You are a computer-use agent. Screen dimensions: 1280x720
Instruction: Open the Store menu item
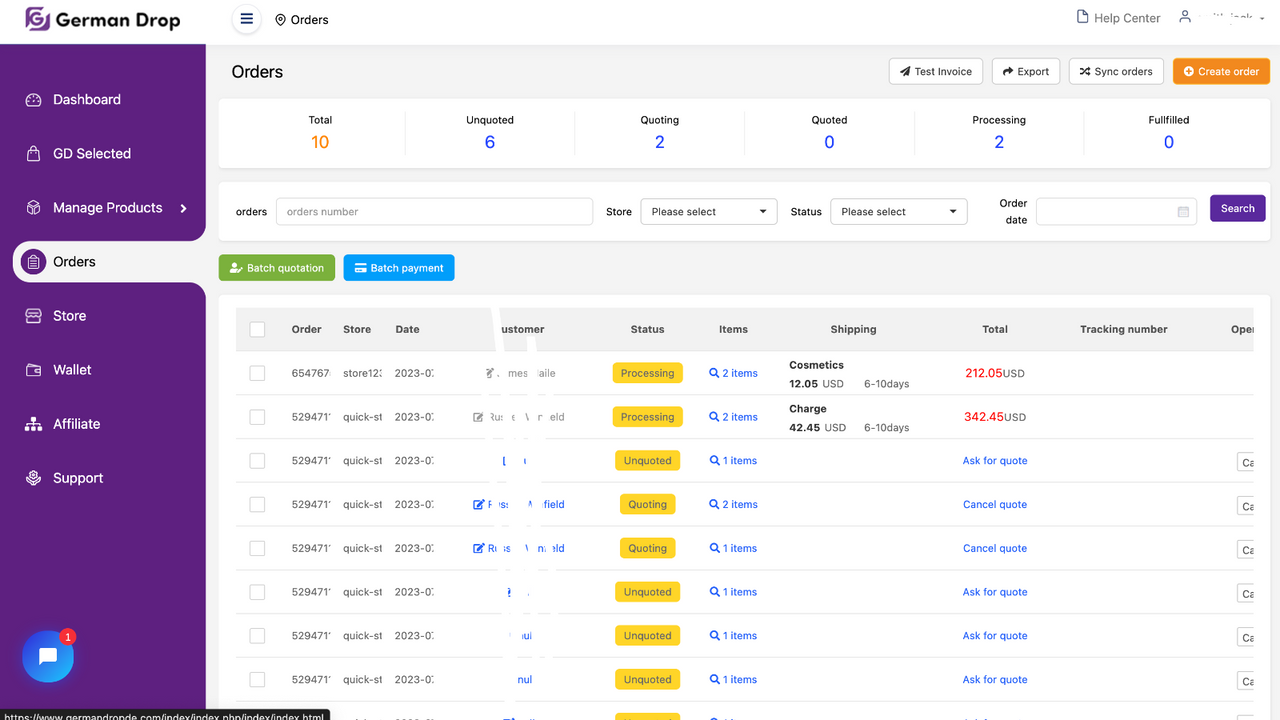click(x=70, y=316)
